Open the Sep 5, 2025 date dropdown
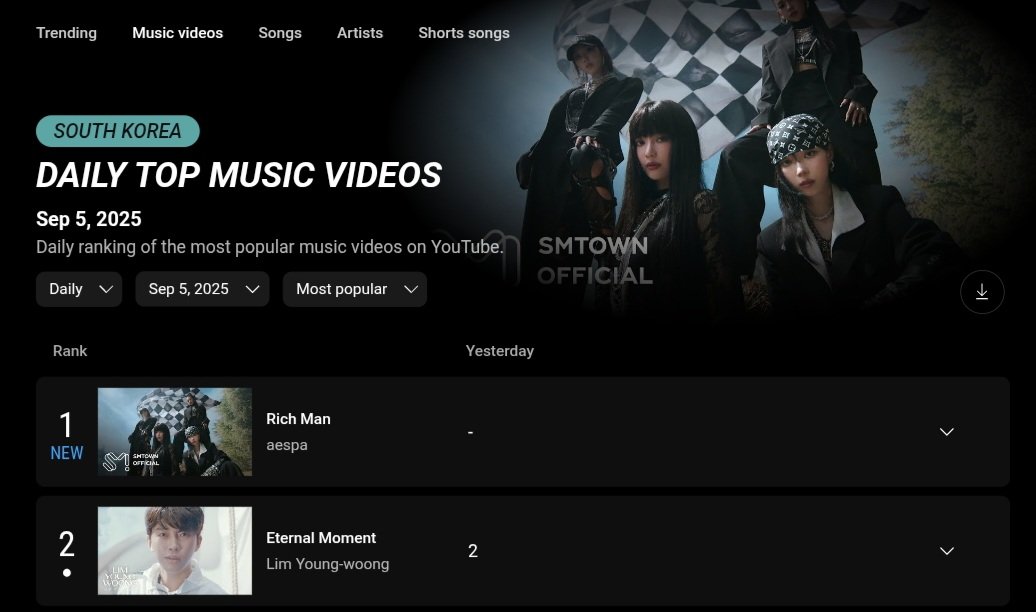 click(202, 289)
